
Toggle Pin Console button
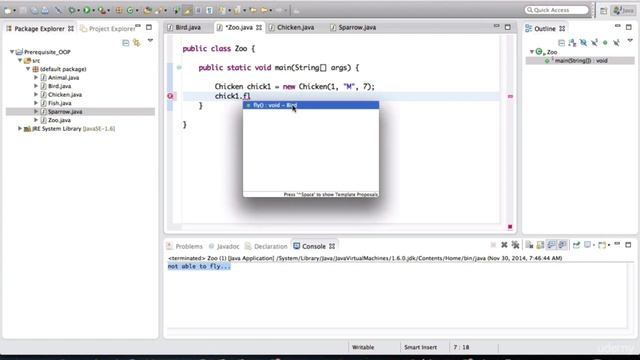click(x=576, y=245)
